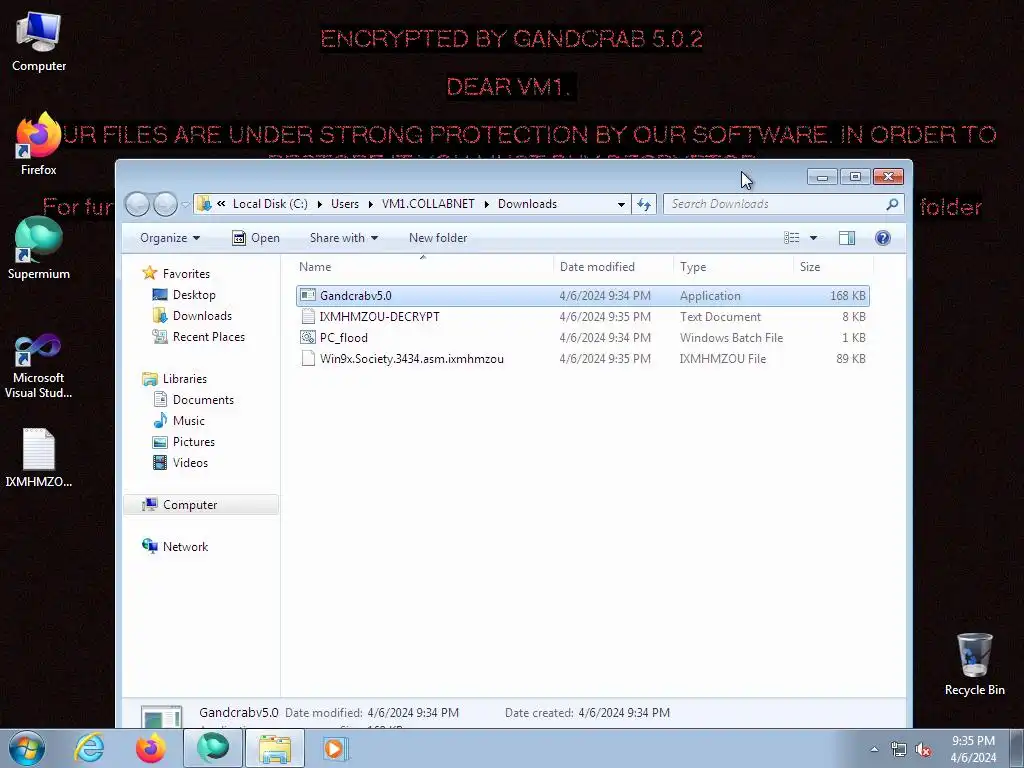Open Documents library in the navigation pane
Screen dimensions: 1024x768
[x=203, y=400]
